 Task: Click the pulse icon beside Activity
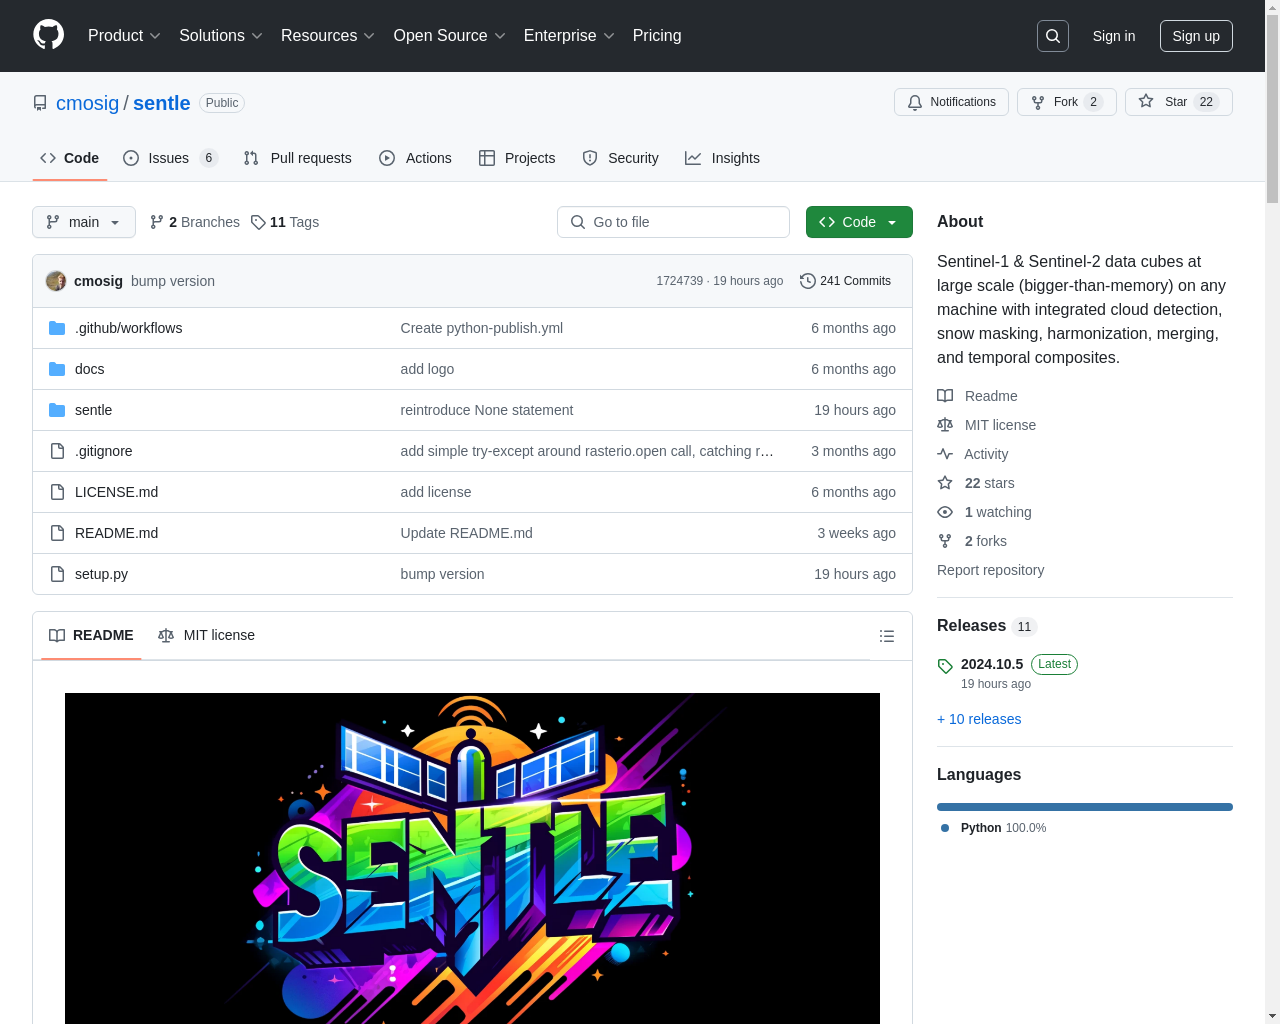tap(945, 454)
